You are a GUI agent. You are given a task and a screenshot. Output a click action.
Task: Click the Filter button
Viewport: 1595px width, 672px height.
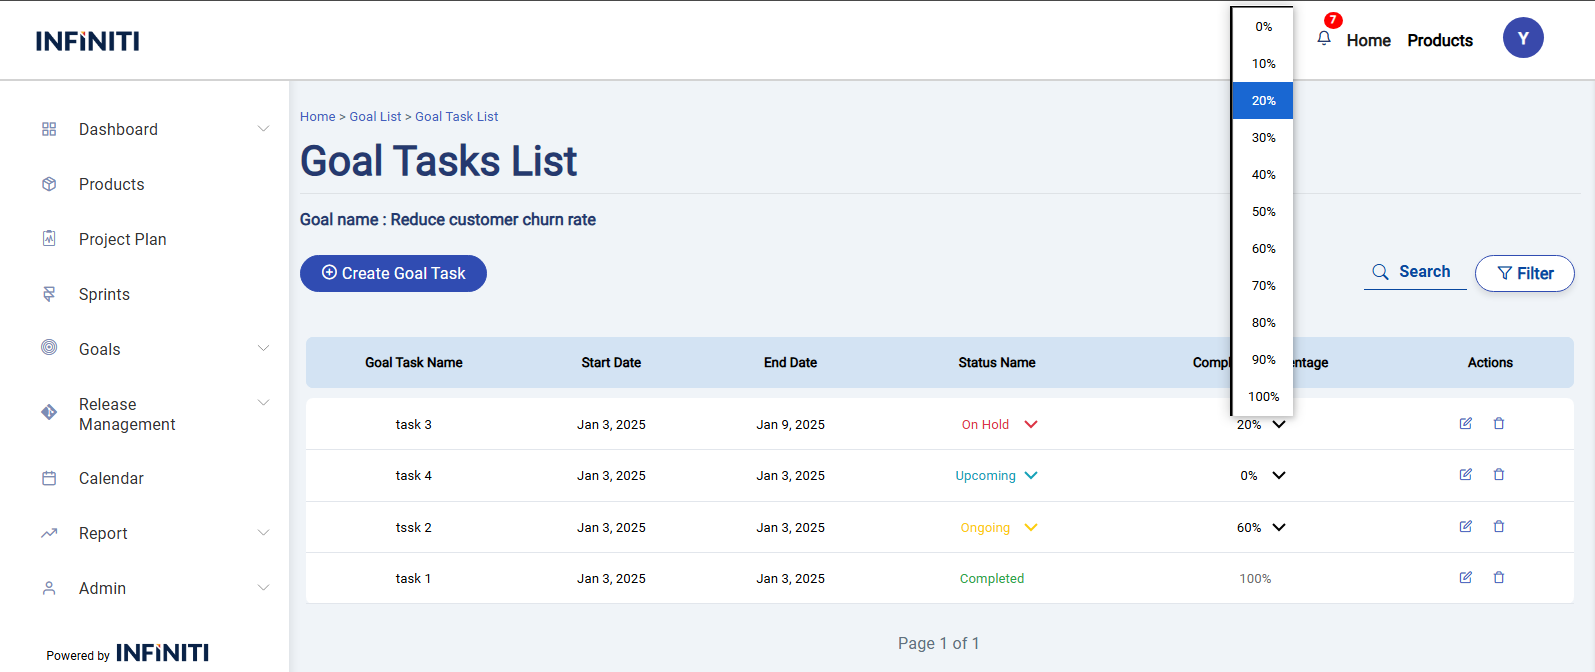point(1524,273)
